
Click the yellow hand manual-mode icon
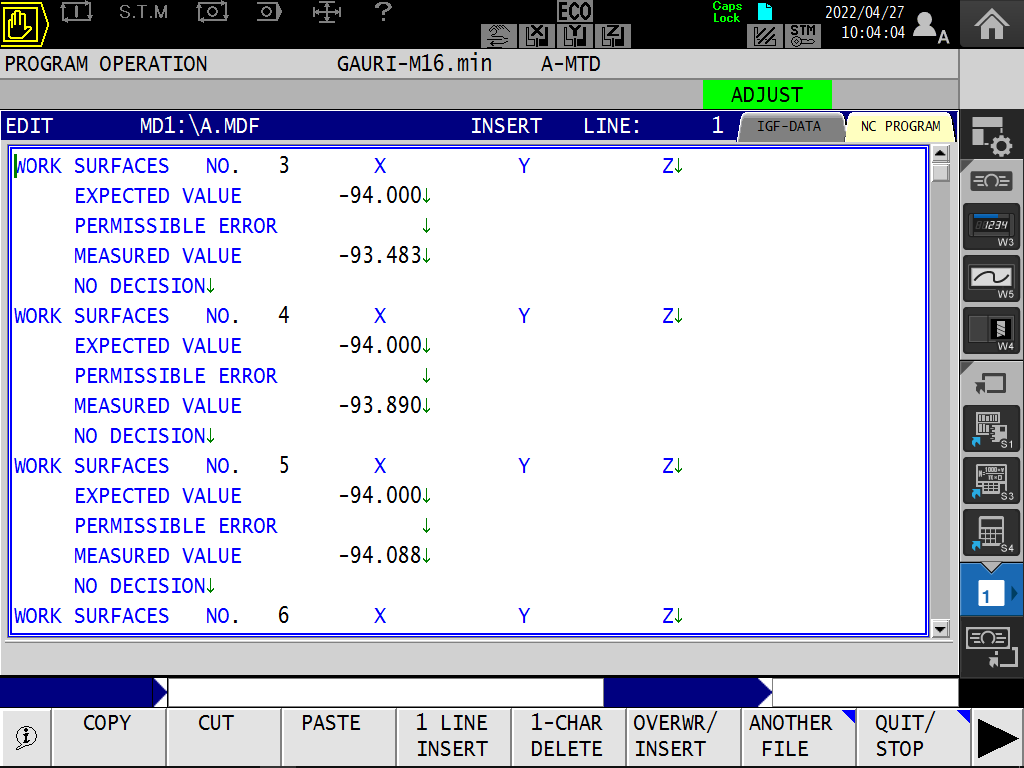point(26,24)
